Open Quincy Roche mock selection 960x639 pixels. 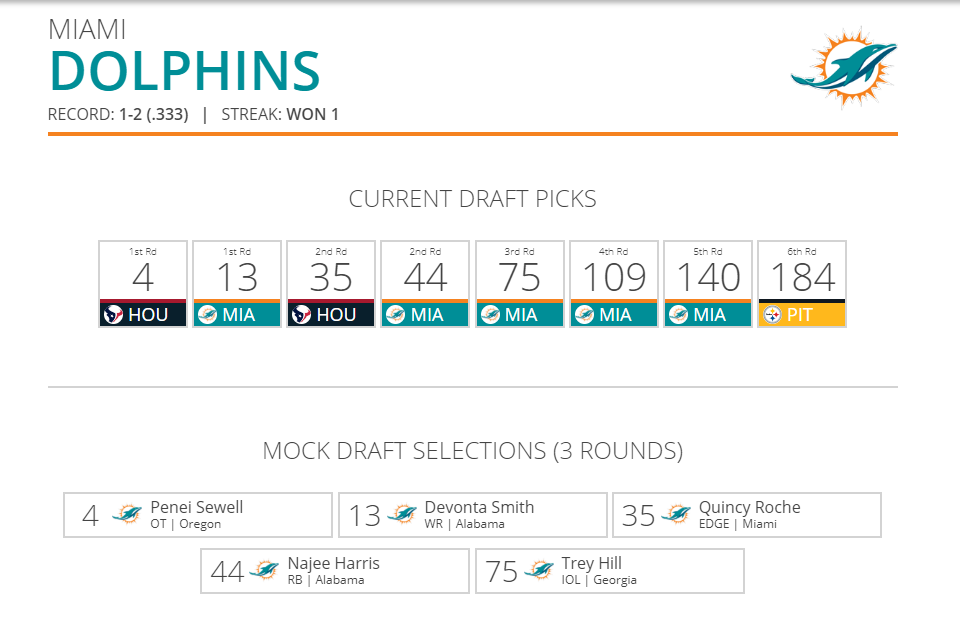tap(747, 515)
